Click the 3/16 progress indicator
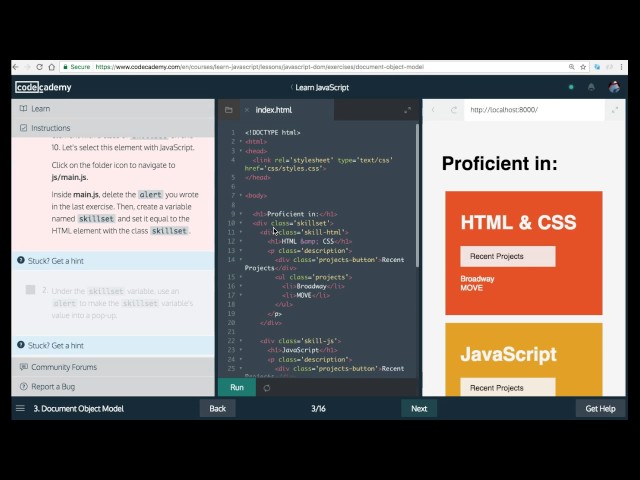The image size is (640, 480). [318, 409]
